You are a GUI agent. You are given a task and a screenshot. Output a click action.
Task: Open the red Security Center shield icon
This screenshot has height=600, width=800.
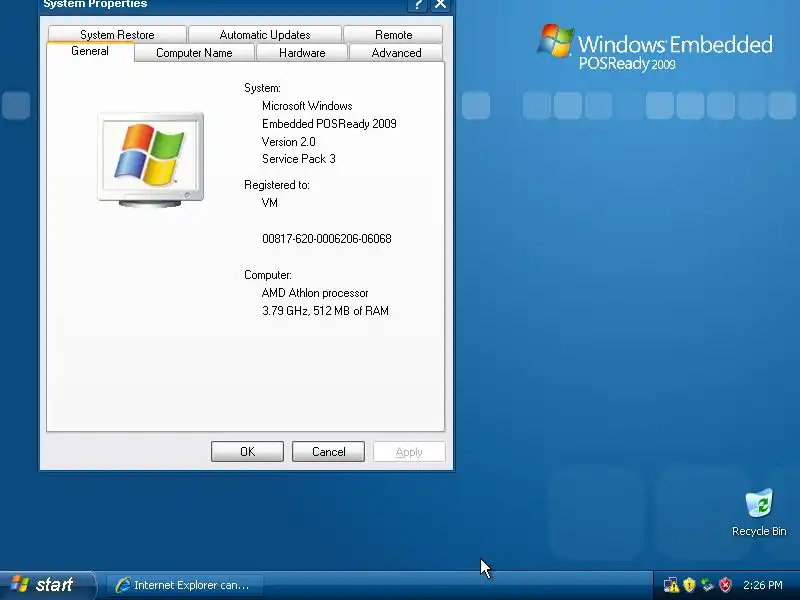725,585
